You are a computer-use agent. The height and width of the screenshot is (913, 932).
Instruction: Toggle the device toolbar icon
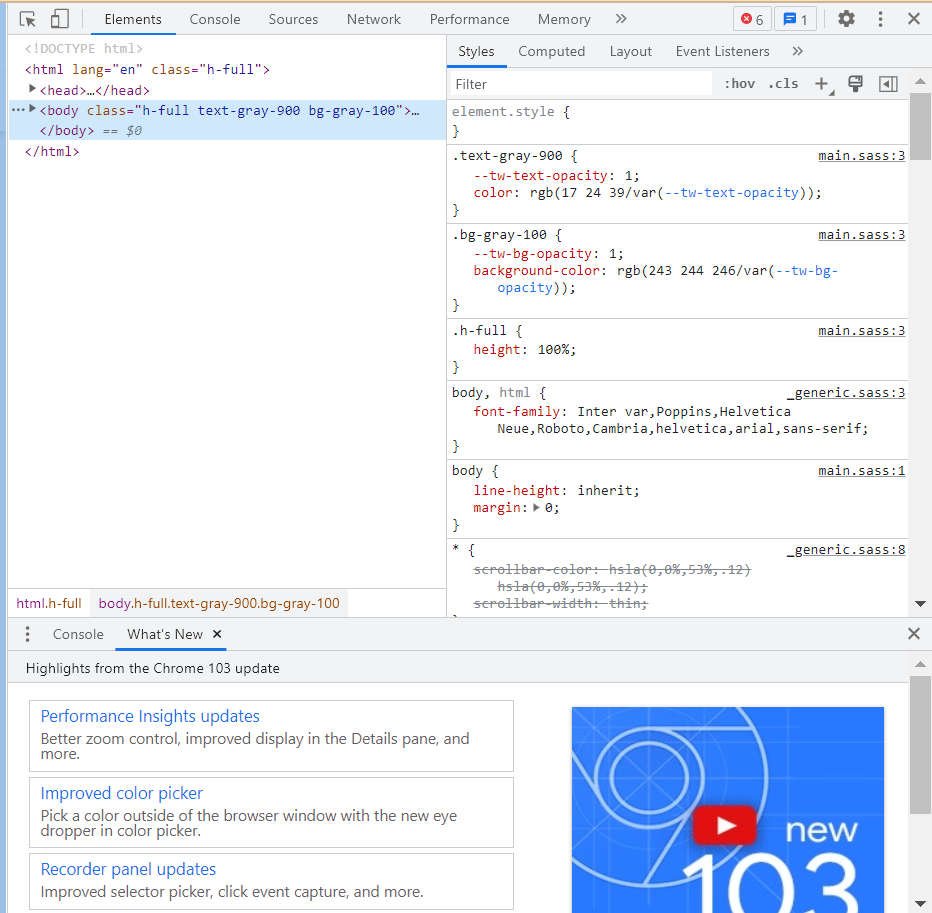(60, 19)
